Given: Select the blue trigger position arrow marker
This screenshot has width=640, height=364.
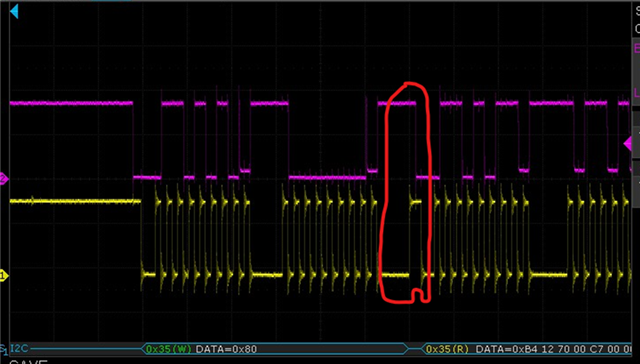Looking at the screenshot, I should [14, 12].
